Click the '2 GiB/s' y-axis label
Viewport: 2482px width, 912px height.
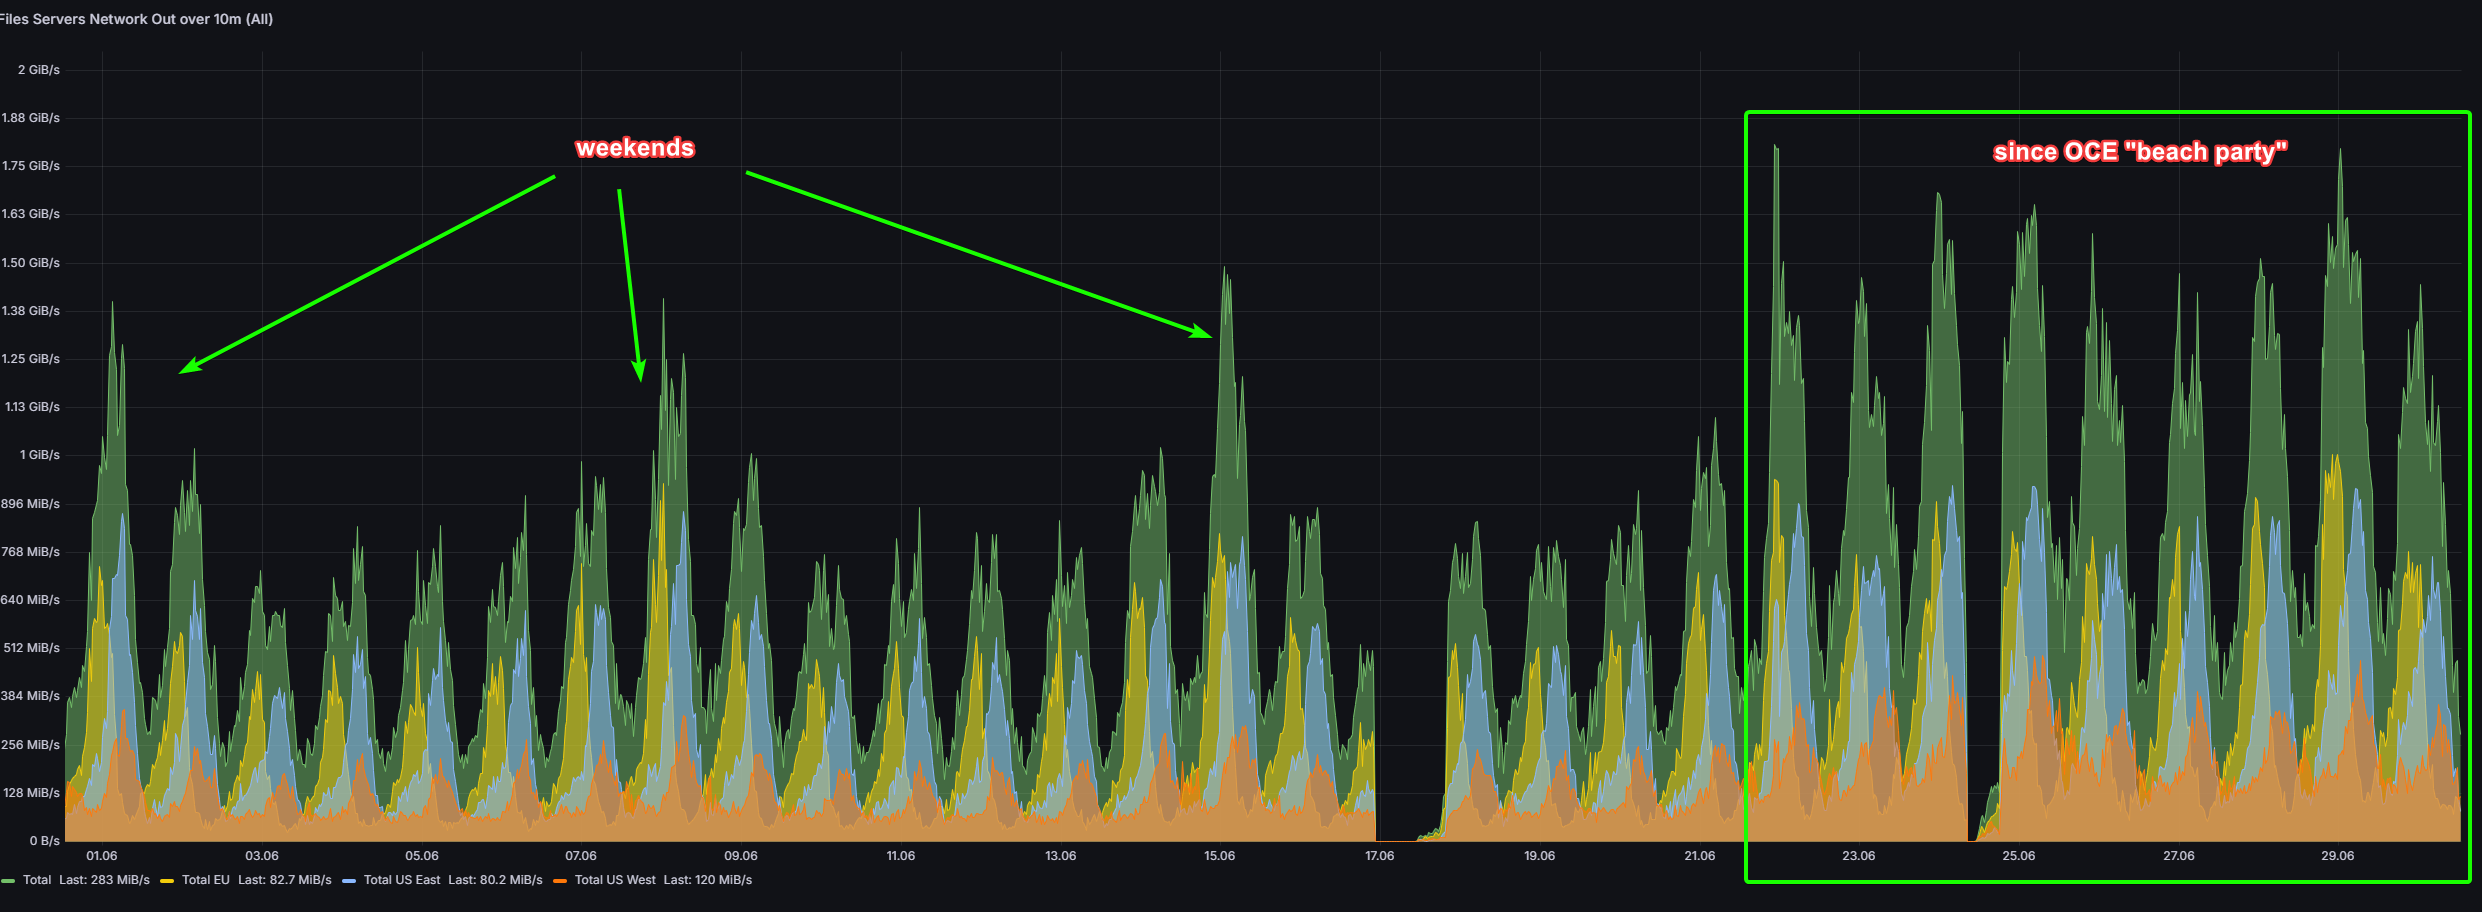click(x=39, y=70)
